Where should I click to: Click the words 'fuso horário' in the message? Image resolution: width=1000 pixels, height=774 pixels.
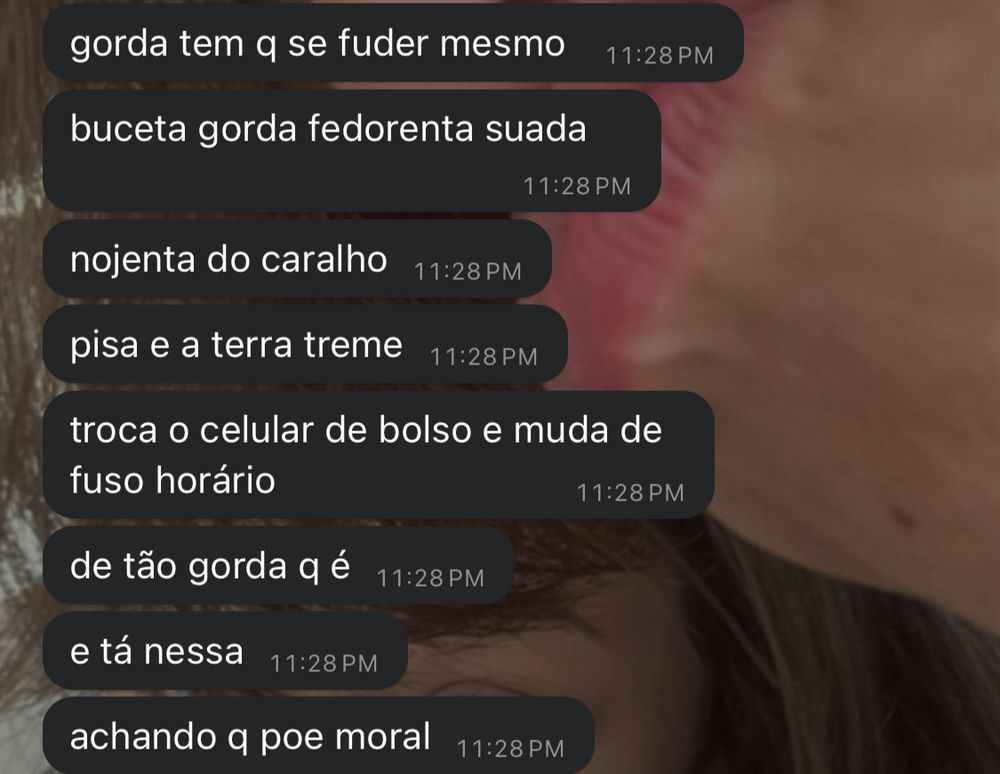coord(172,480)
